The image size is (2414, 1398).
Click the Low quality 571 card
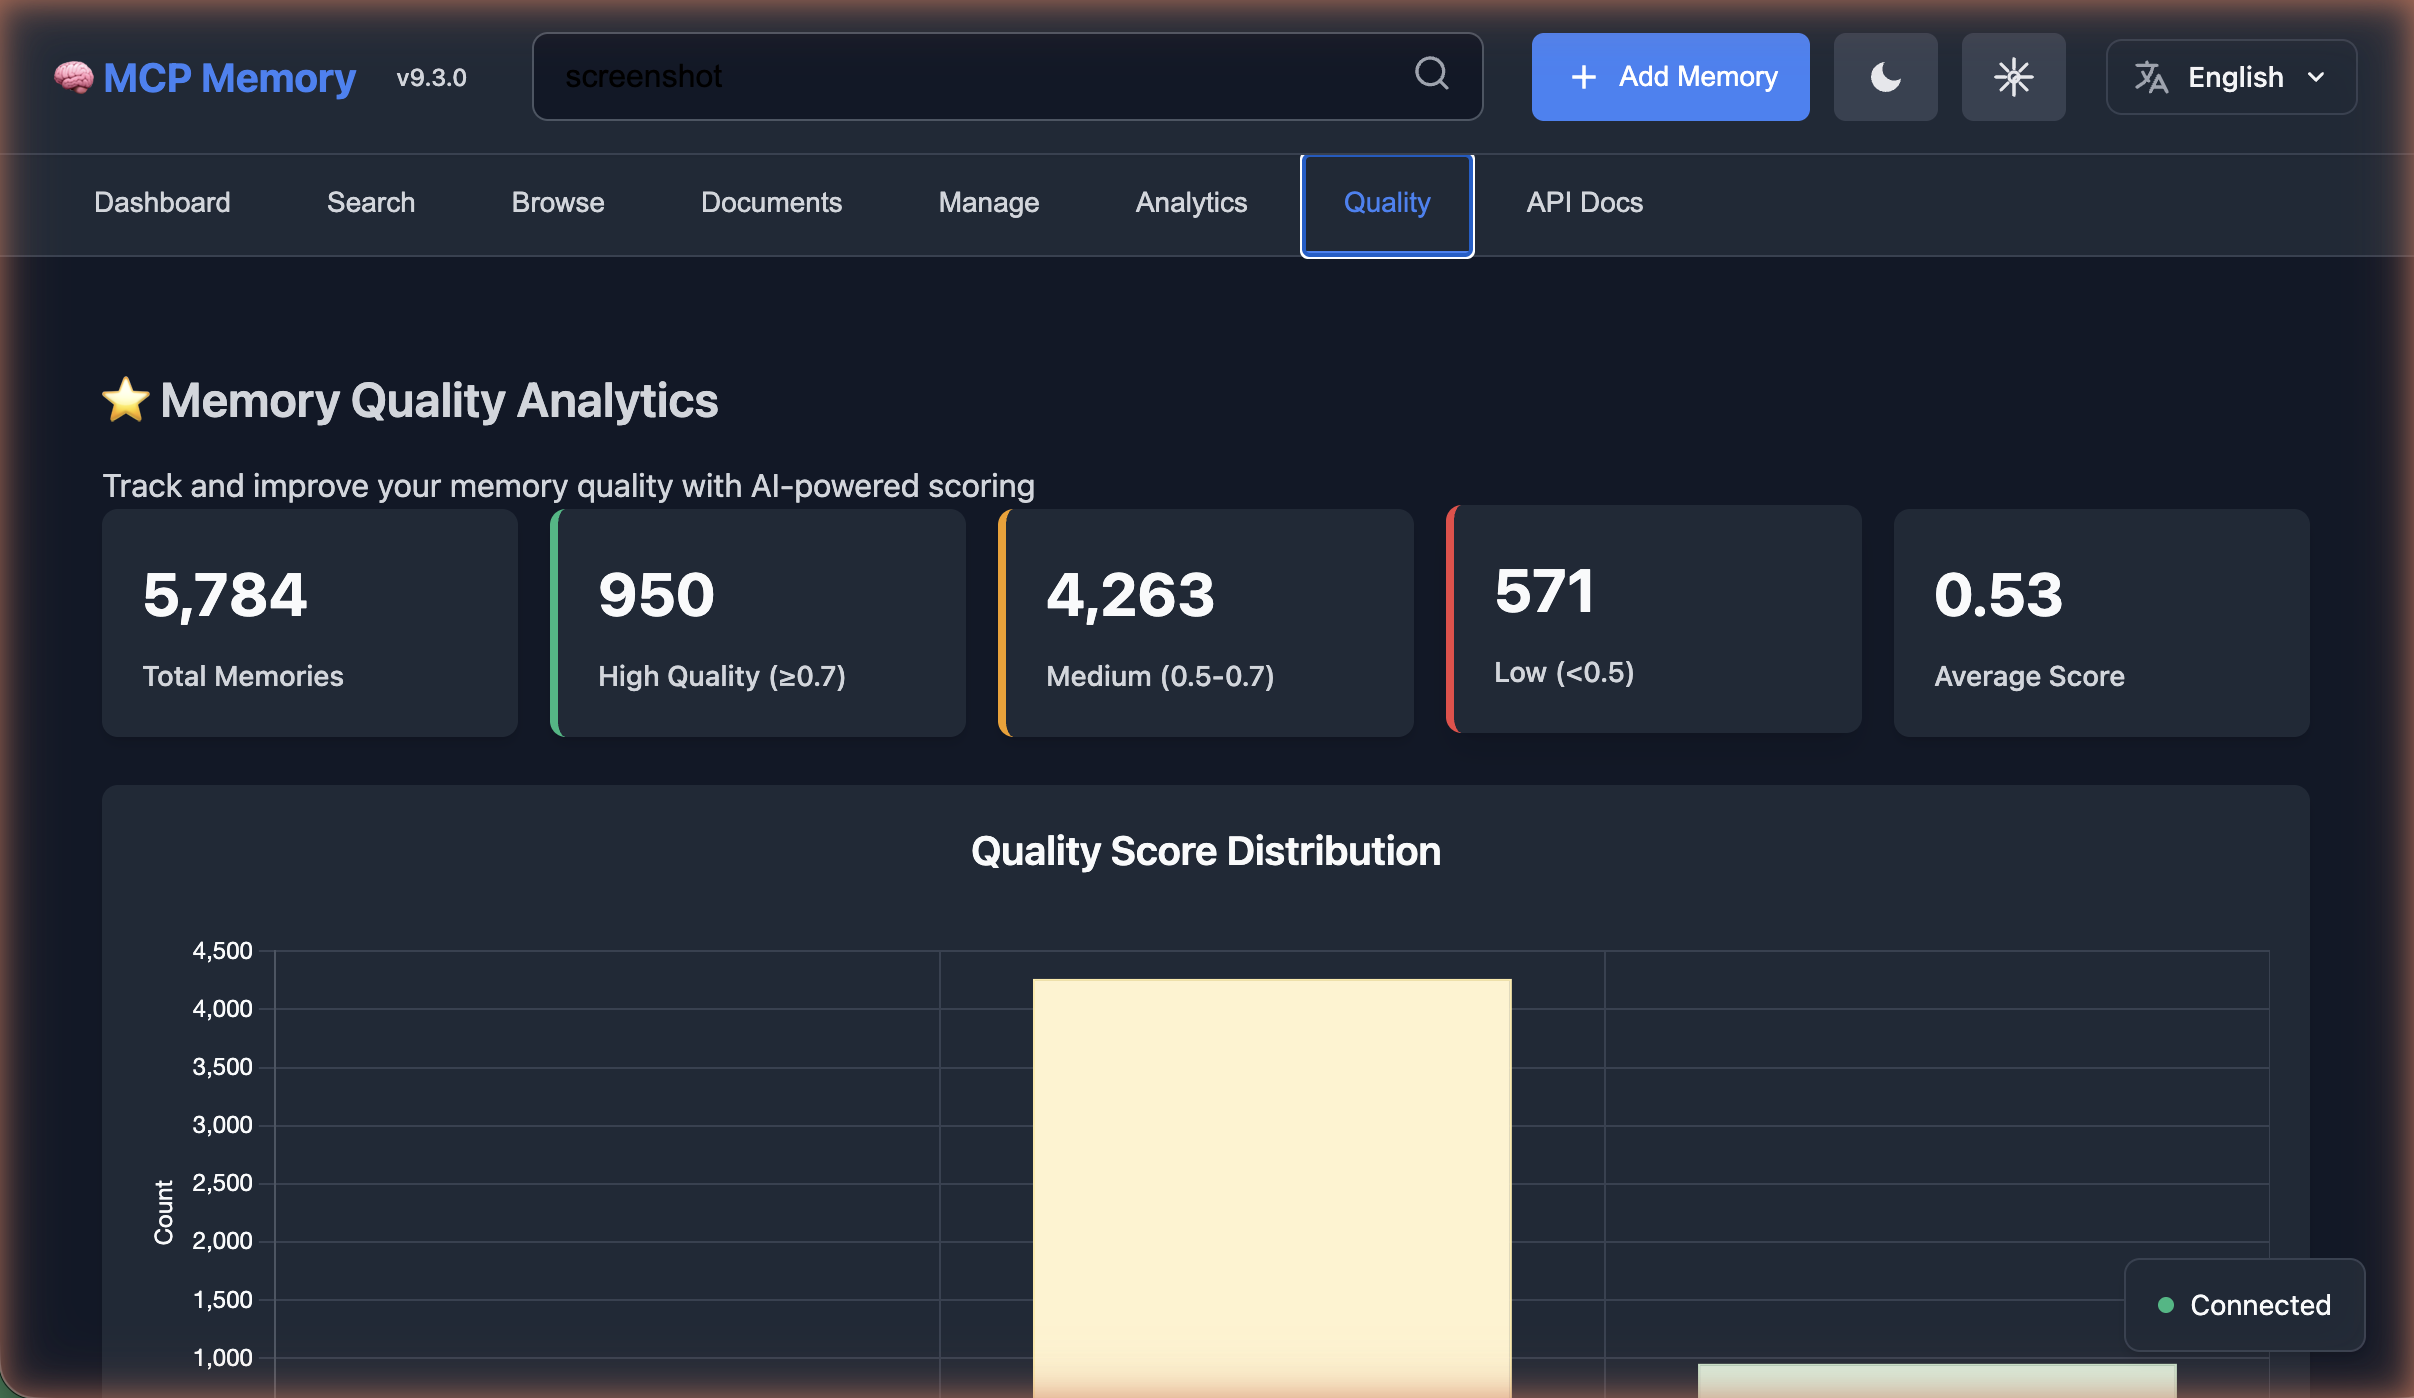pos(1654,619)
